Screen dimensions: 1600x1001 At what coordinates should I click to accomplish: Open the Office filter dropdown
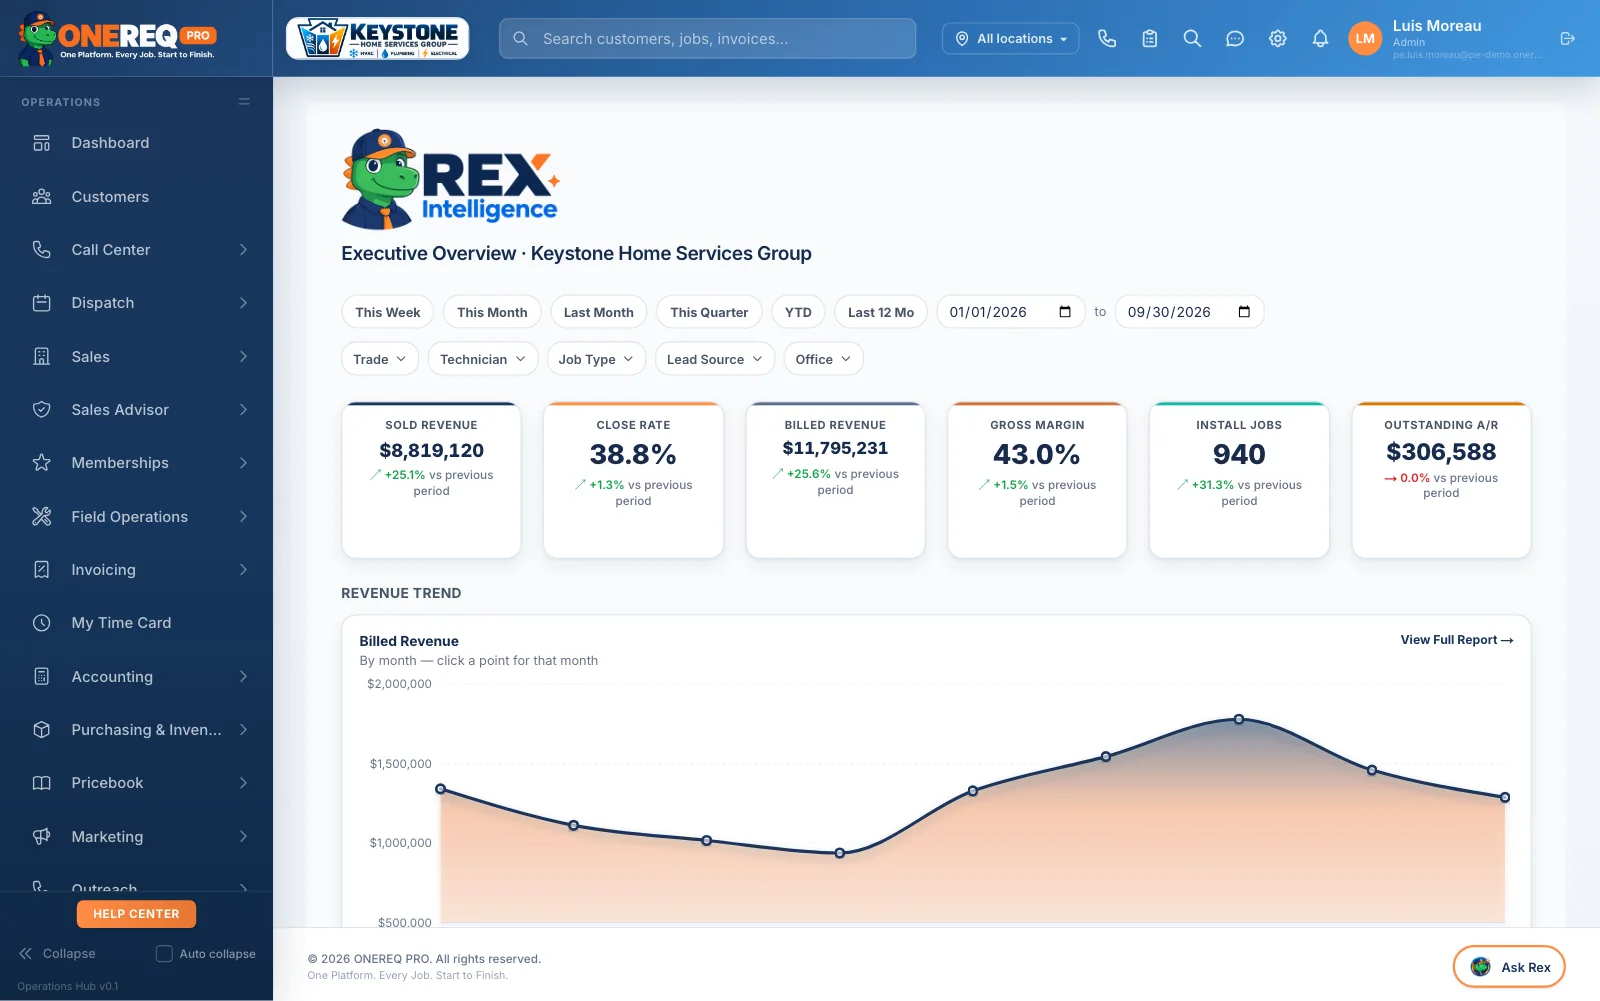coord(823,359)
